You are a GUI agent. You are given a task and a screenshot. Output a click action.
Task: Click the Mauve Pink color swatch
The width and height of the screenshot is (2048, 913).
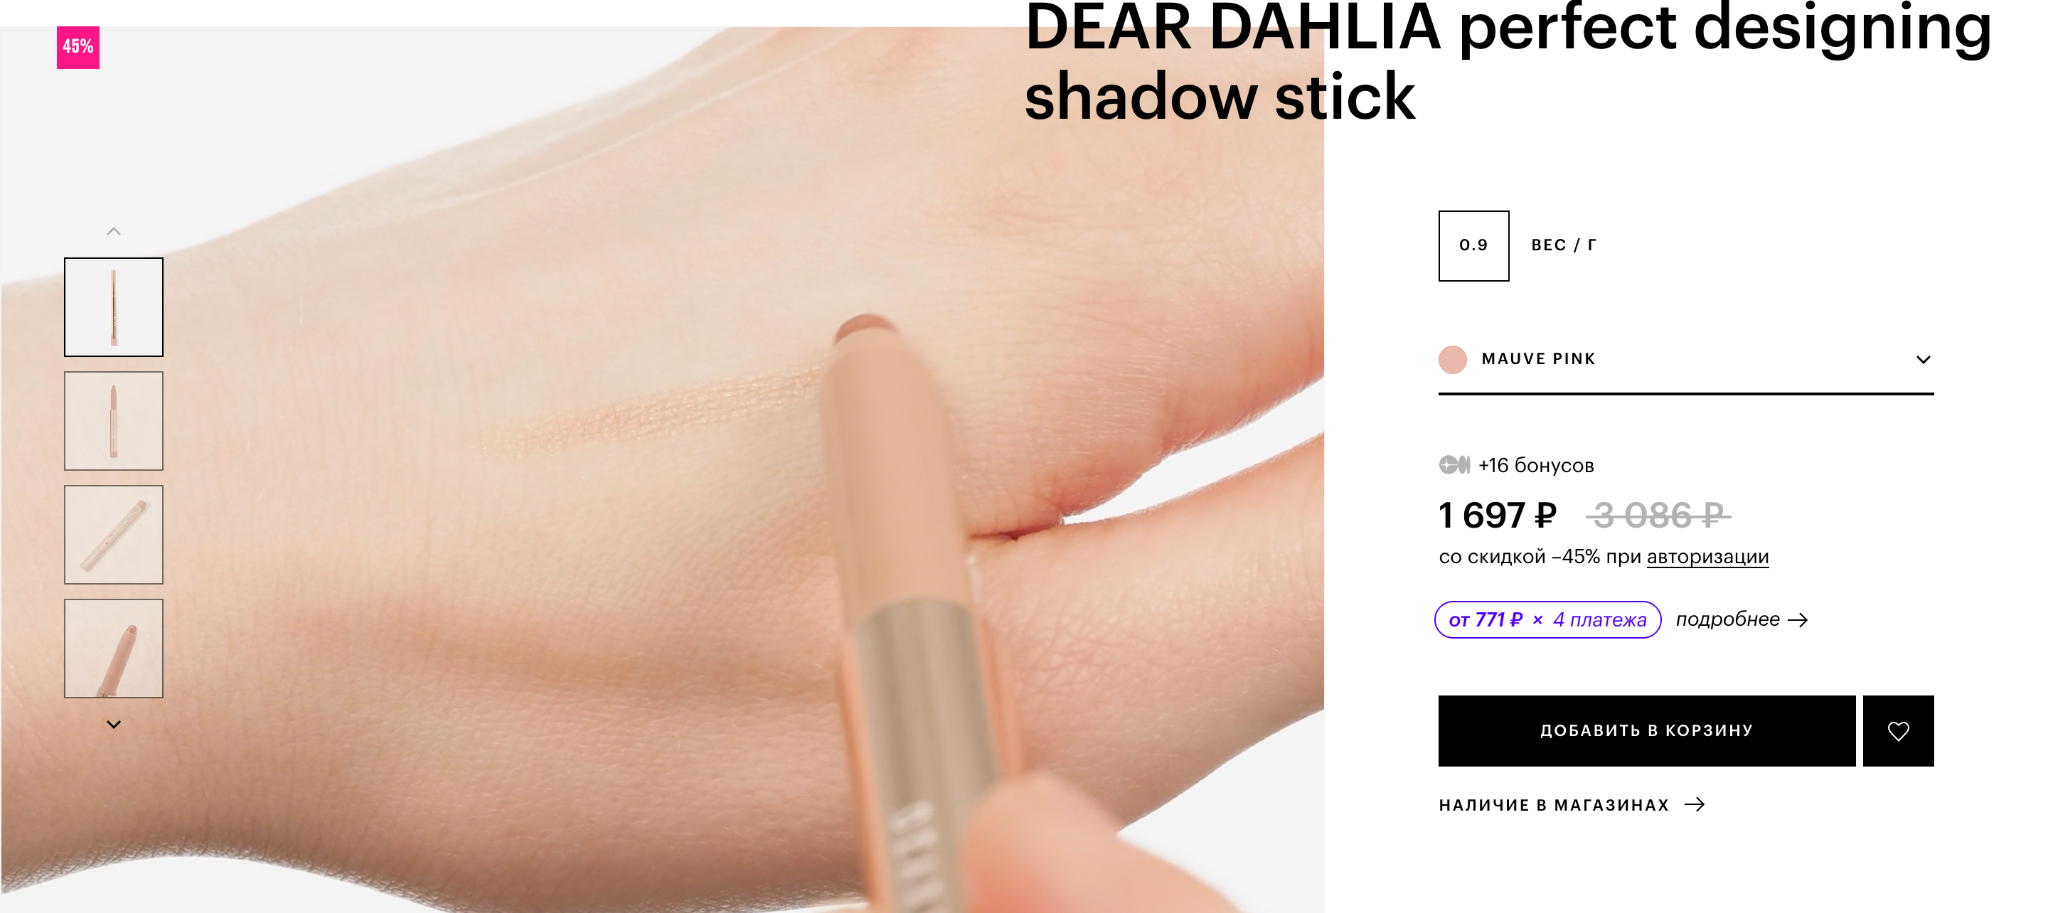point(1453,360)
